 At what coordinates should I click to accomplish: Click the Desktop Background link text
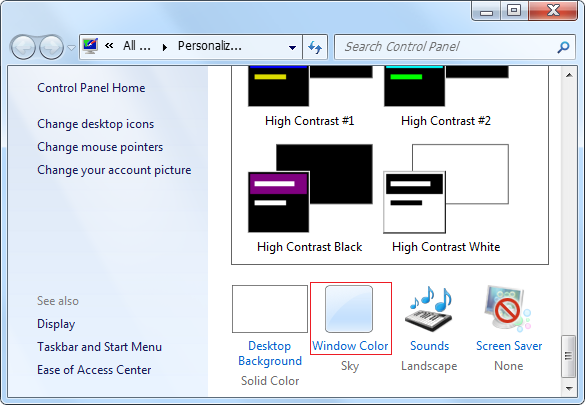pyautogui.click(x=270, y=353)
